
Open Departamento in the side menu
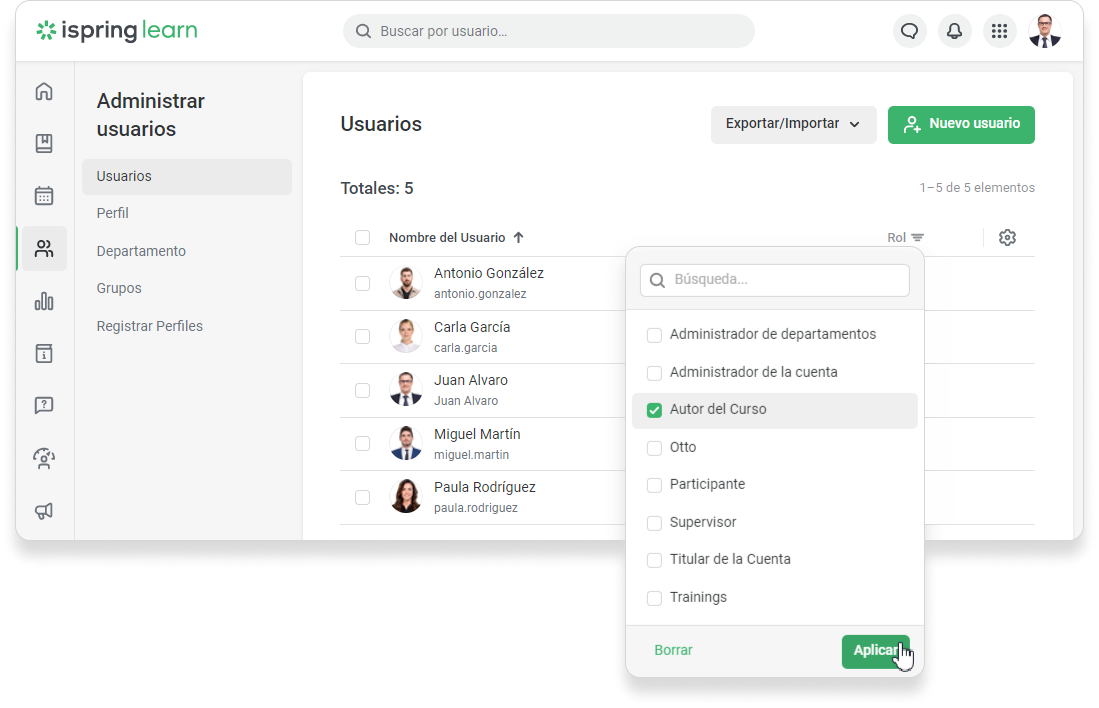141,251
